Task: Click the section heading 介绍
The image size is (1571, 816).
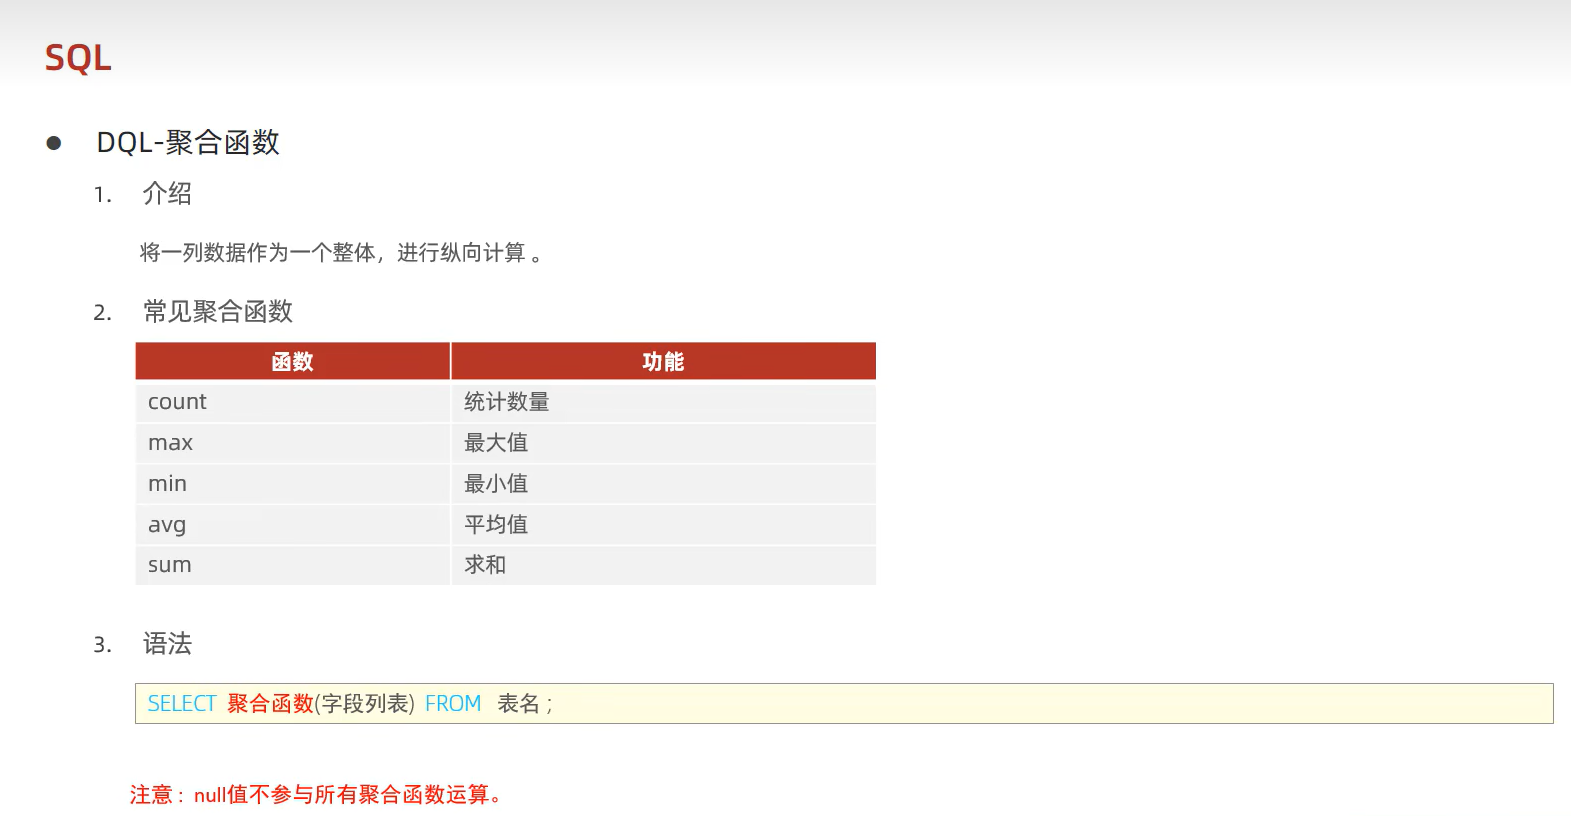Action: [167, 193]
